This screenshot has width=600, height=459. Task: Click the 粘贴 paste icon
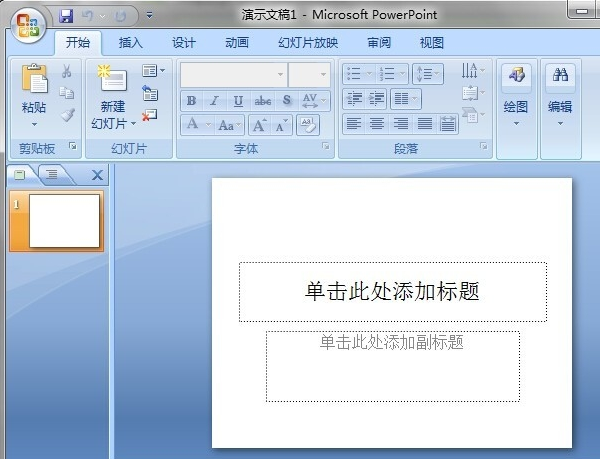pyautogui.click(x=34, y=79)
